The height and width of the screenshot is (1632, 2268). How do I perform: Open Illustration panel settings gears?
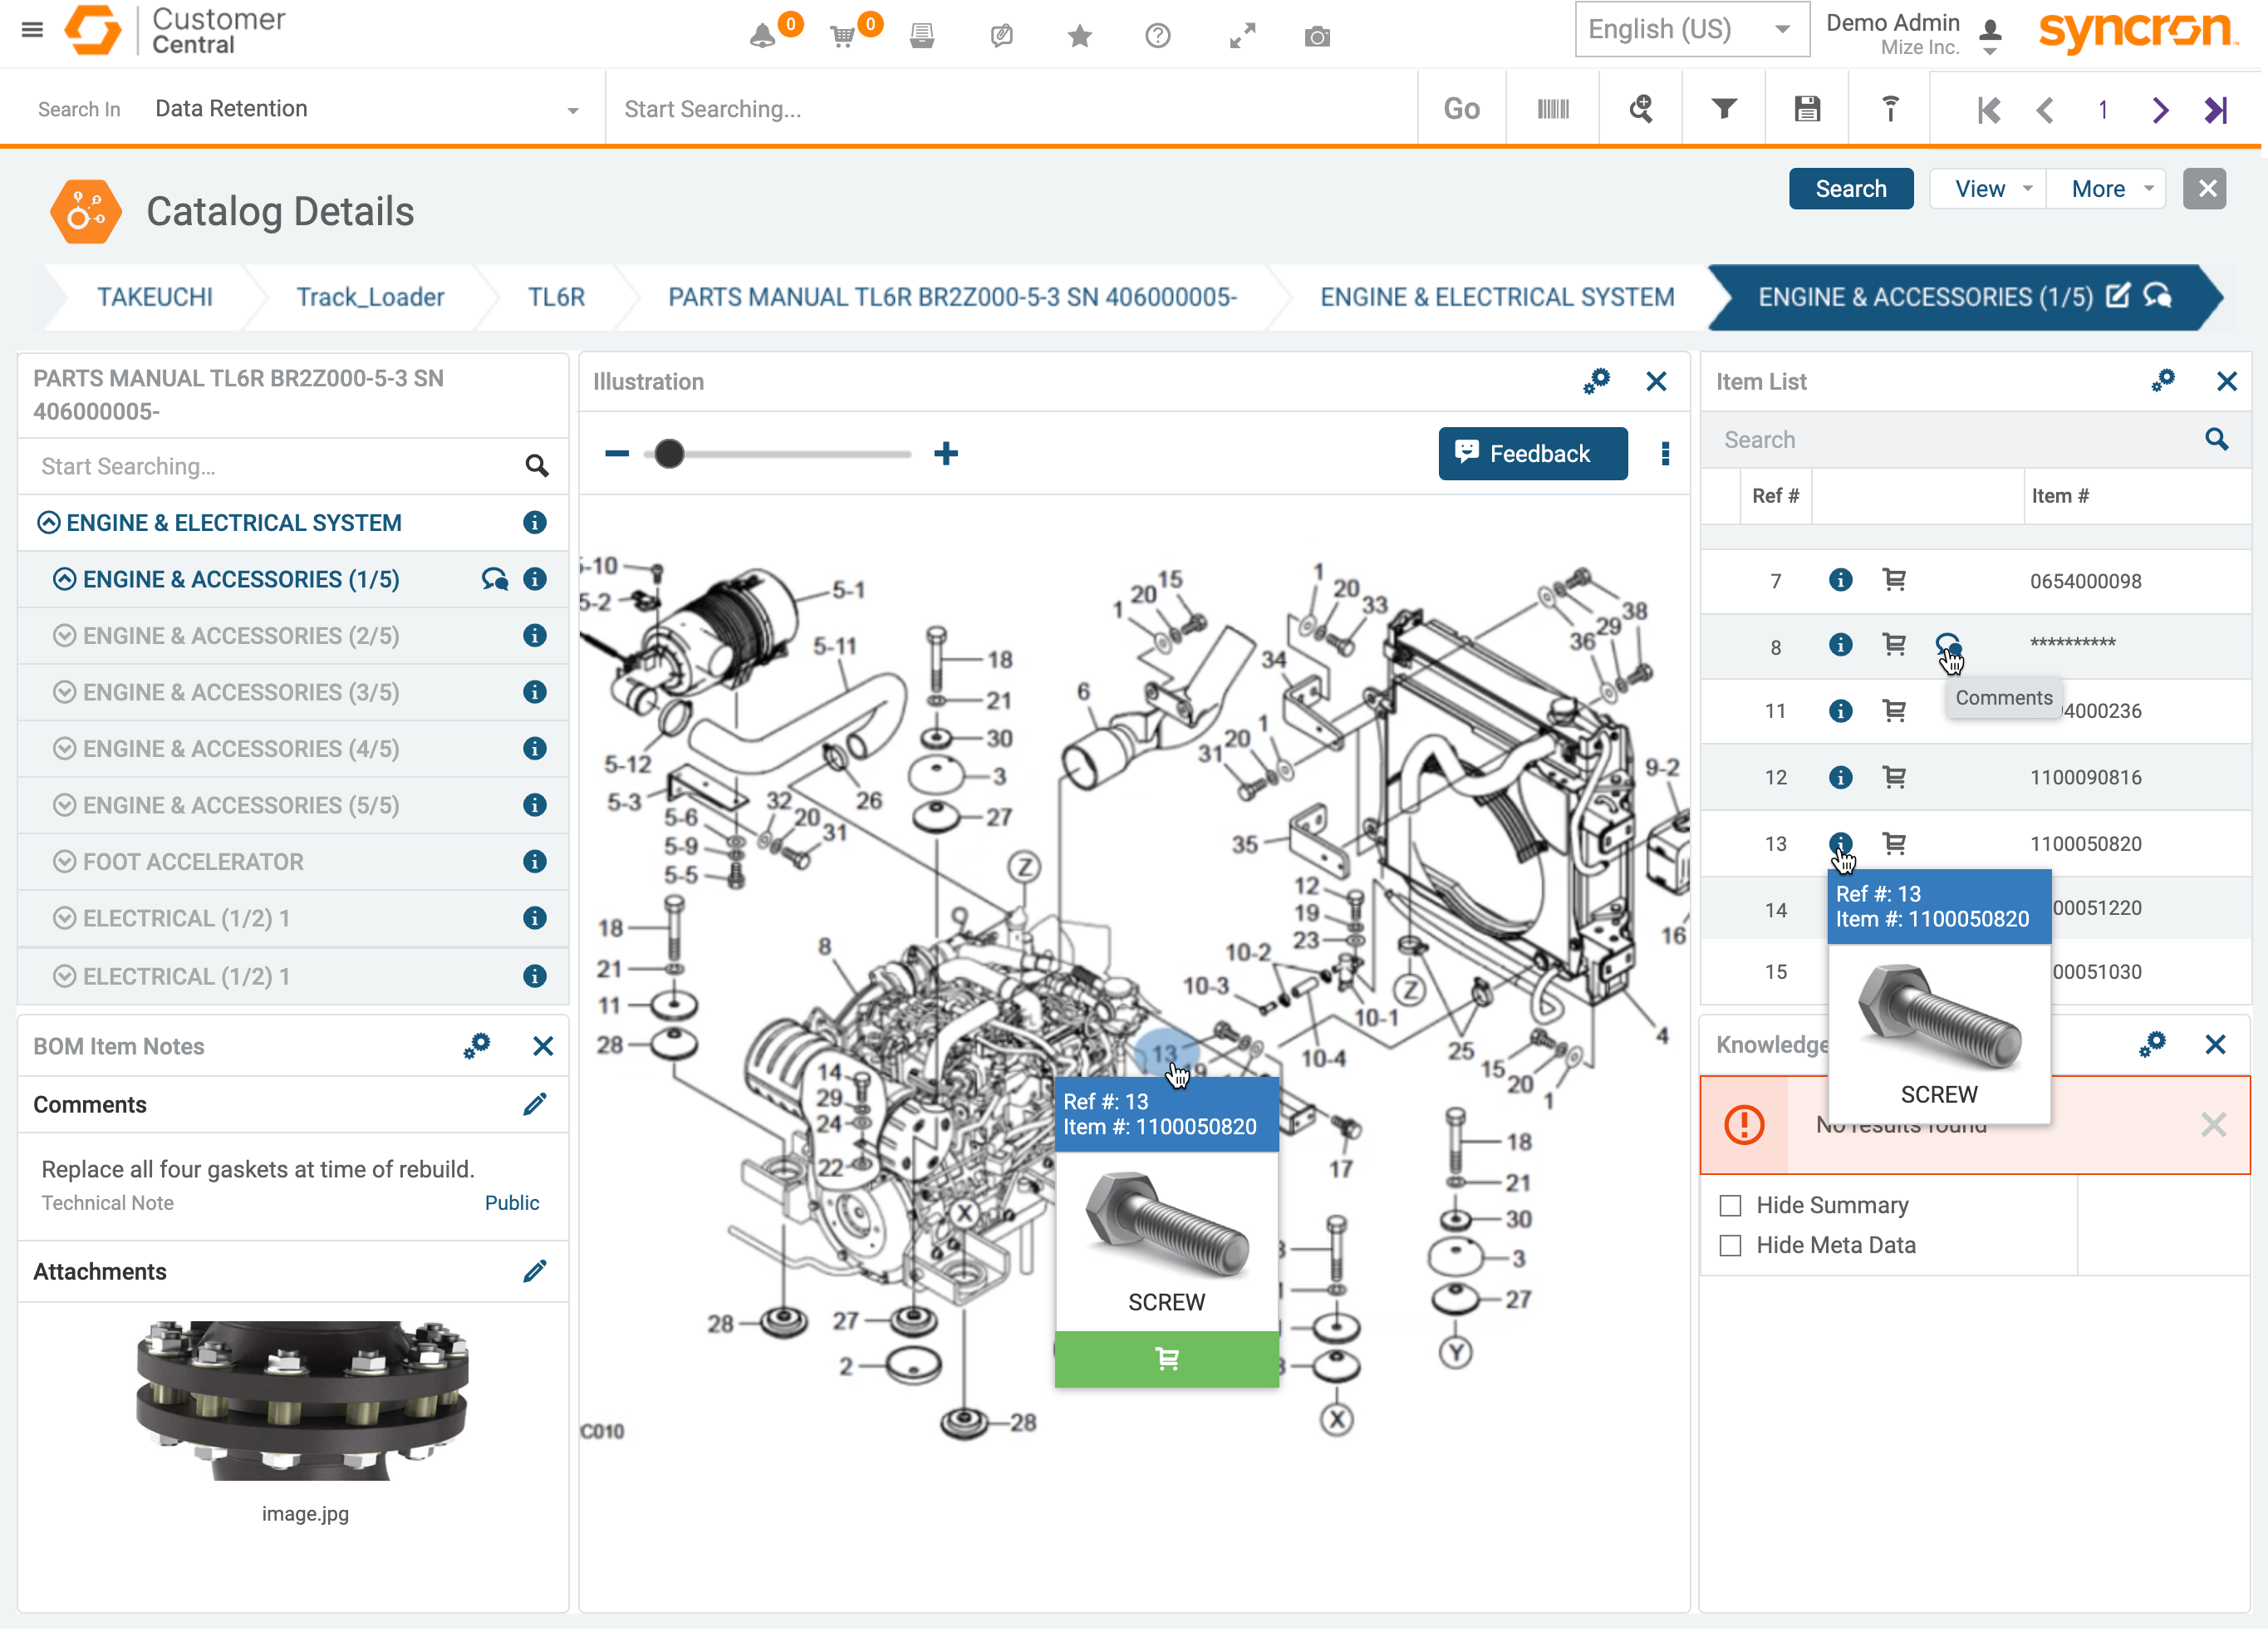click(x=1596, y=381)
